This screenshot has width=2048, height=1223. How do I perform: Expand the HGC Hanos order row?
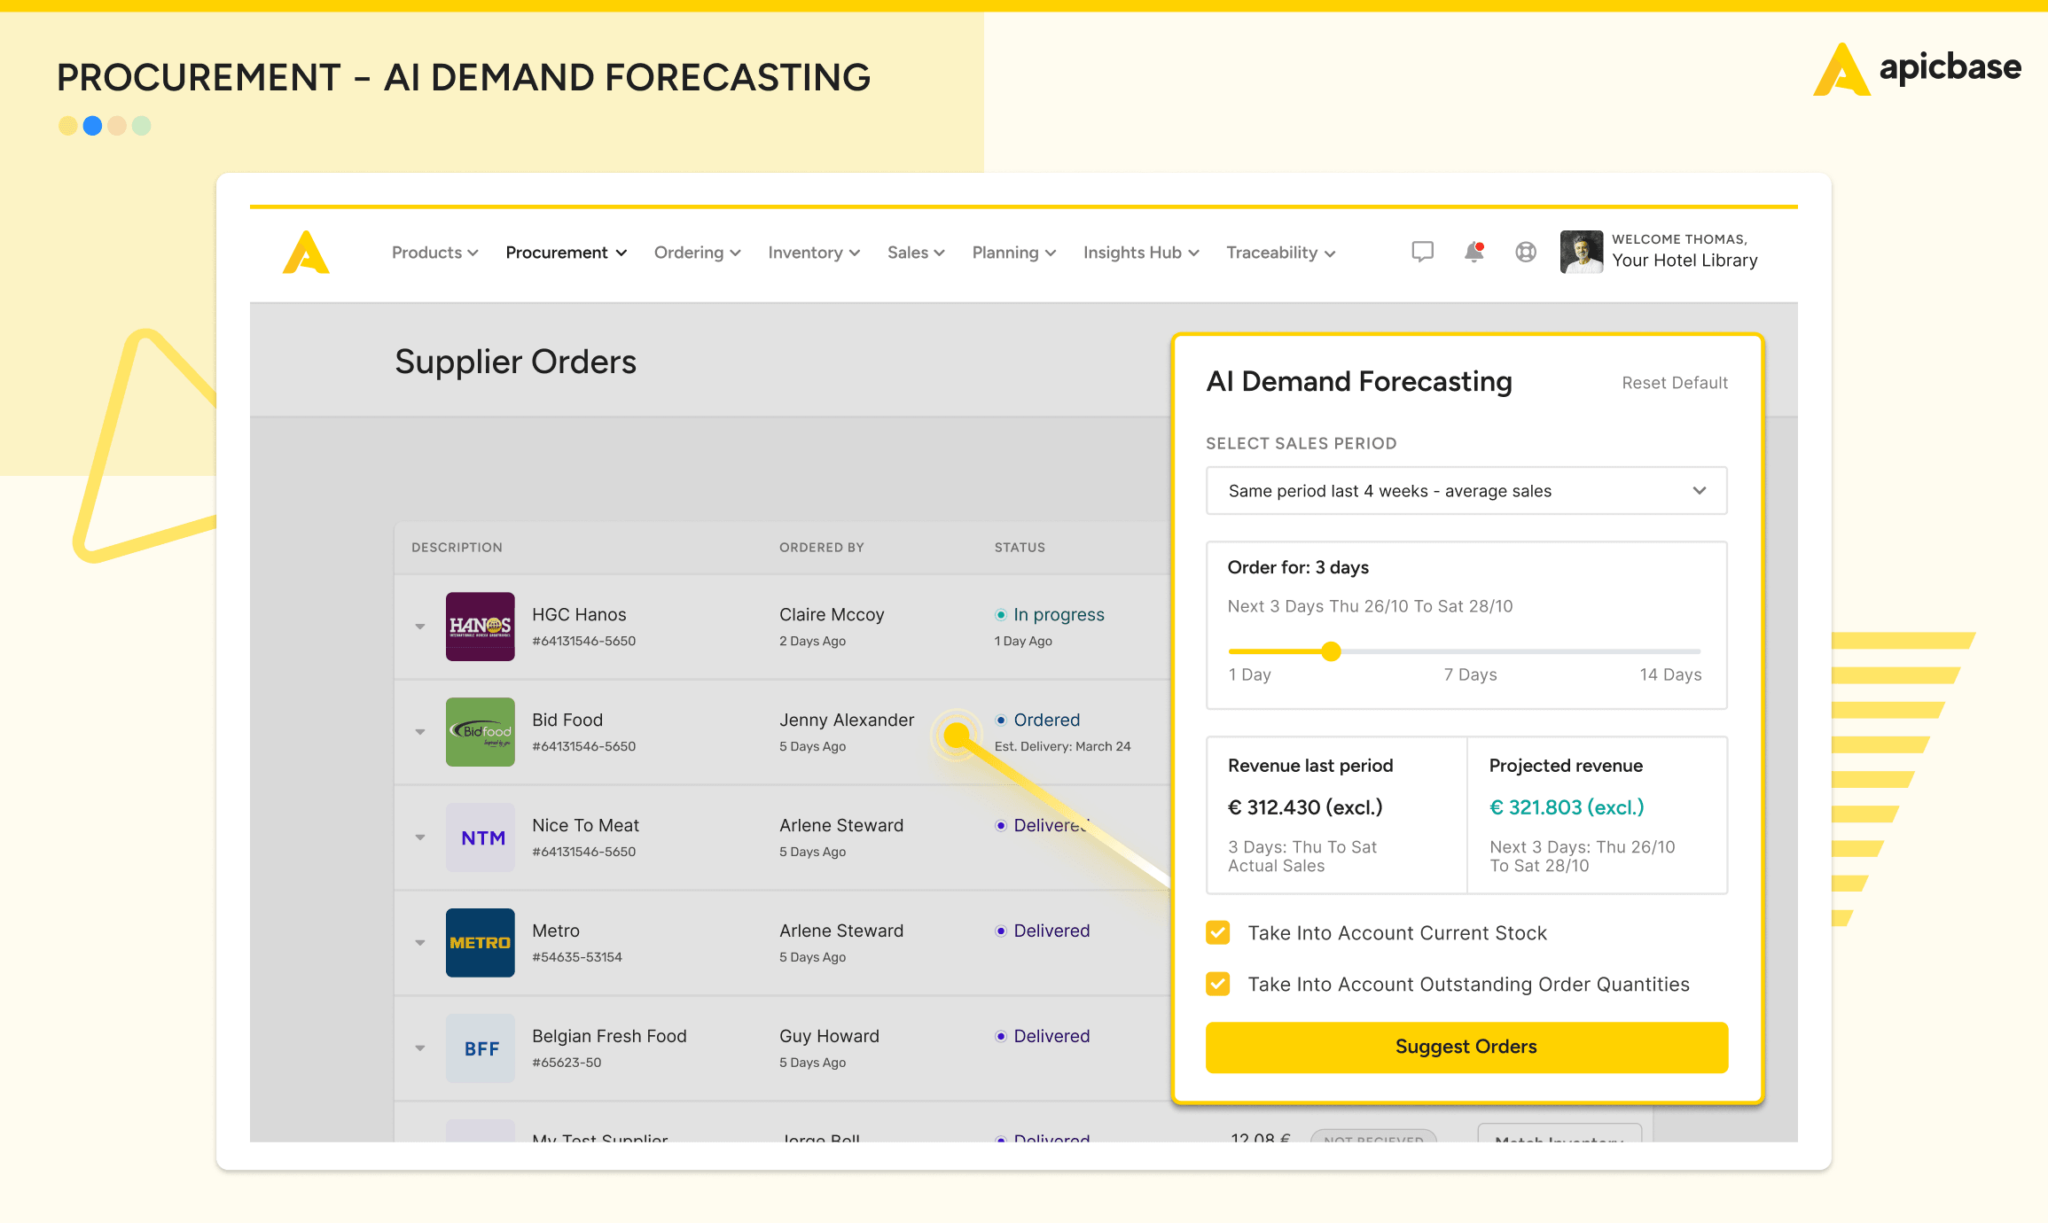420,627
